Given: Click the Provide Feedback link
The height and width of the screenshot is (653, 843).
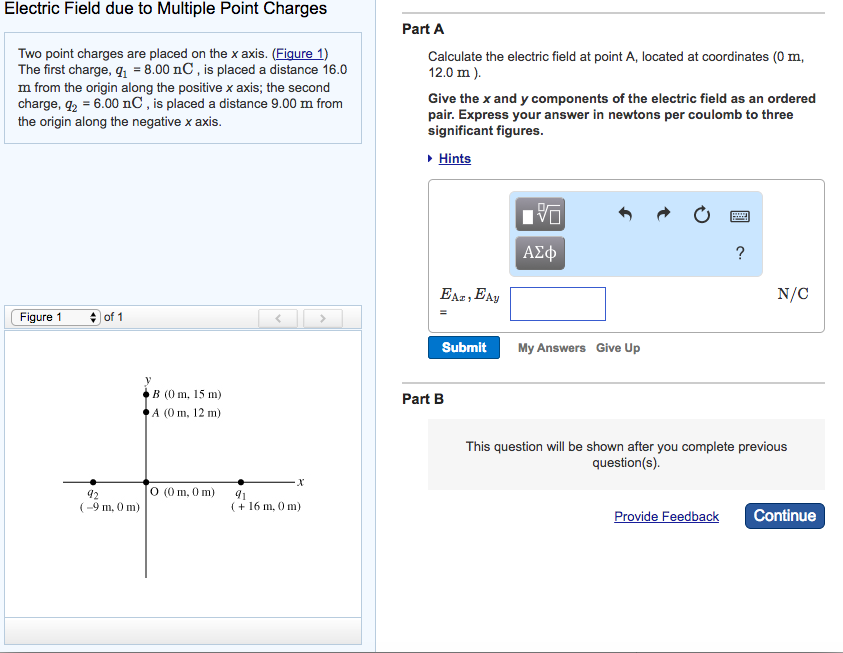Looking at the screenshot, I should 666,517.
